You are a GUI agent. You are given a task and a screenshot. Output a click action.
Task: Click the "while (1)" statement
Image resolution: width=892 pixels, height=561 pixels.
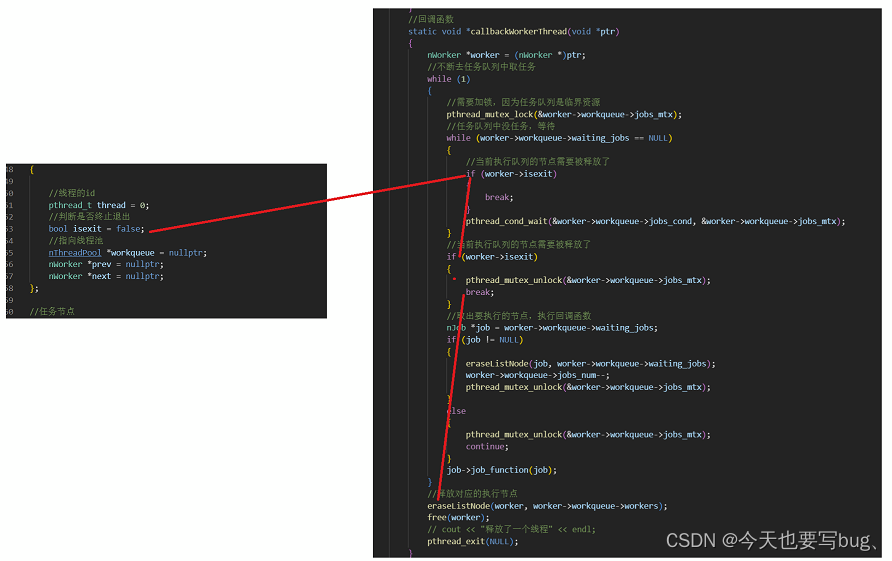pyautogui.click(x=449, y=79)
